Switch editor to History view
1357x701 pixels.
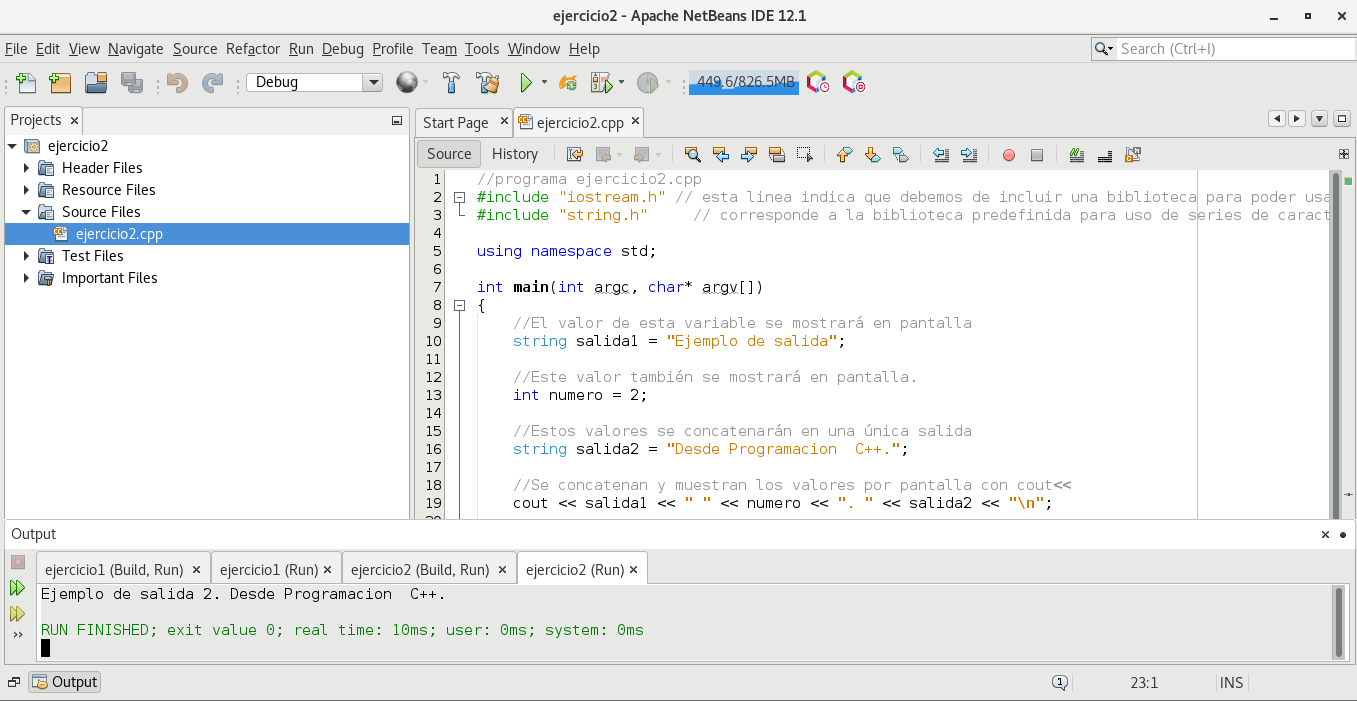pos(515,154)
